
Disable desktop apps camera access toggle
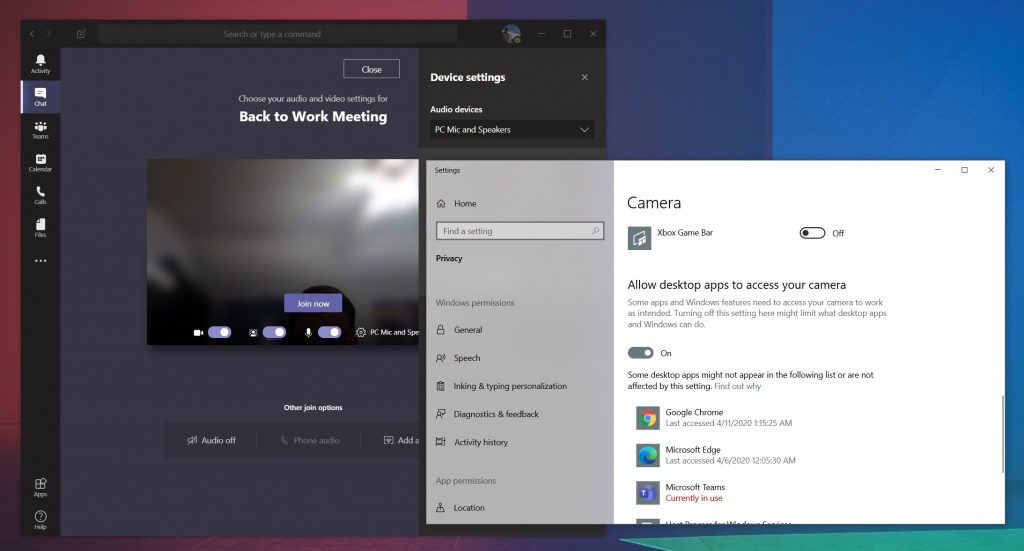coord(640,353)
